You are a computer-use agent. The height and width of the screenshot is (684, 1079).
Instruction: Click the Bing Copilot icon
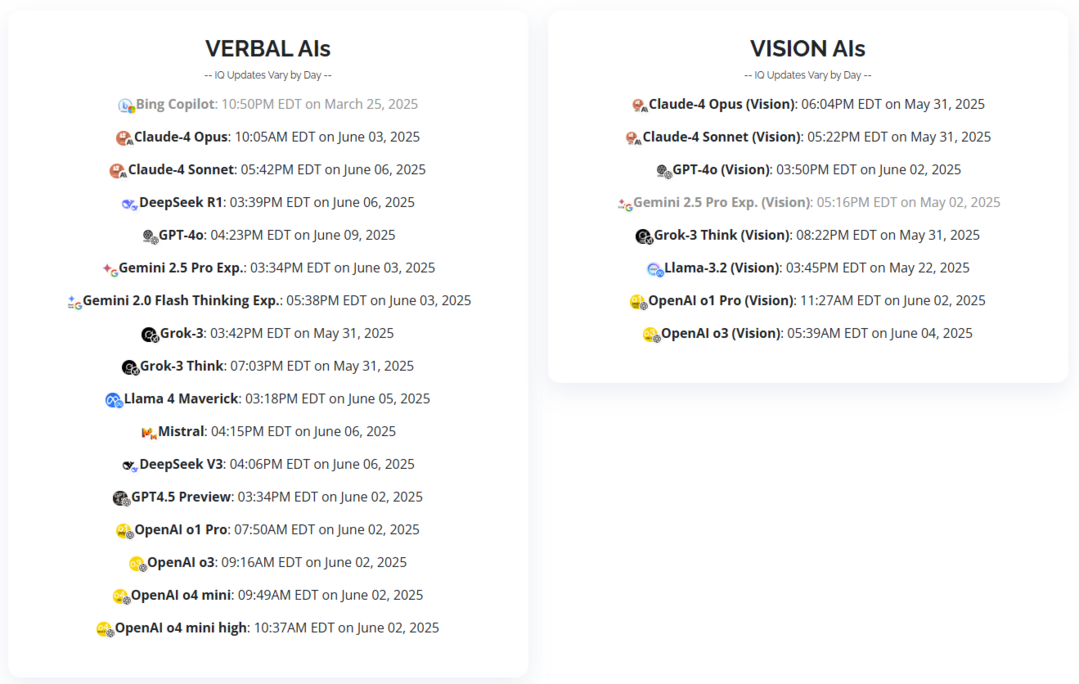click(126, 105)
